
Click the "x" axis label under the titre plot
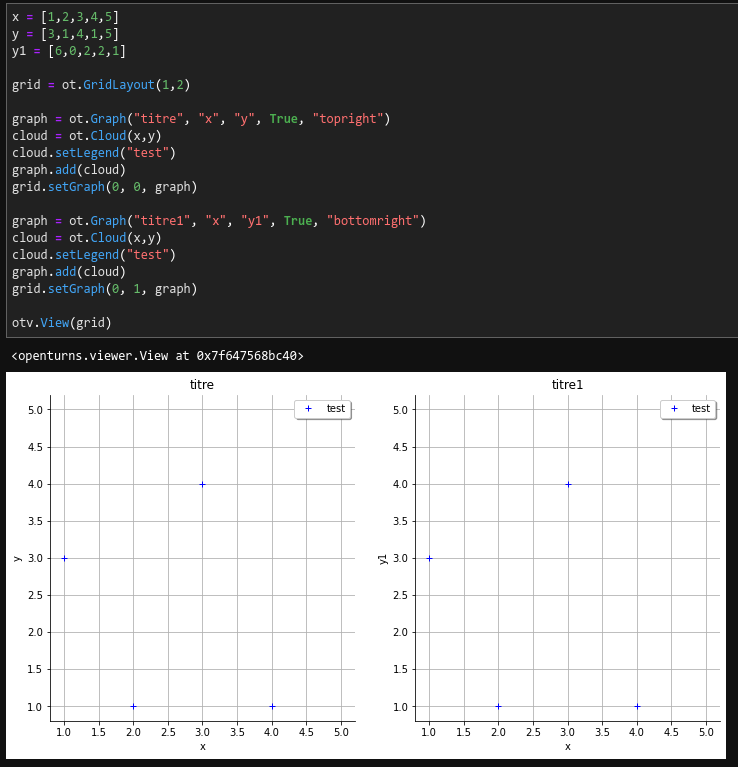pyautogui.click(x=202, y=746)
